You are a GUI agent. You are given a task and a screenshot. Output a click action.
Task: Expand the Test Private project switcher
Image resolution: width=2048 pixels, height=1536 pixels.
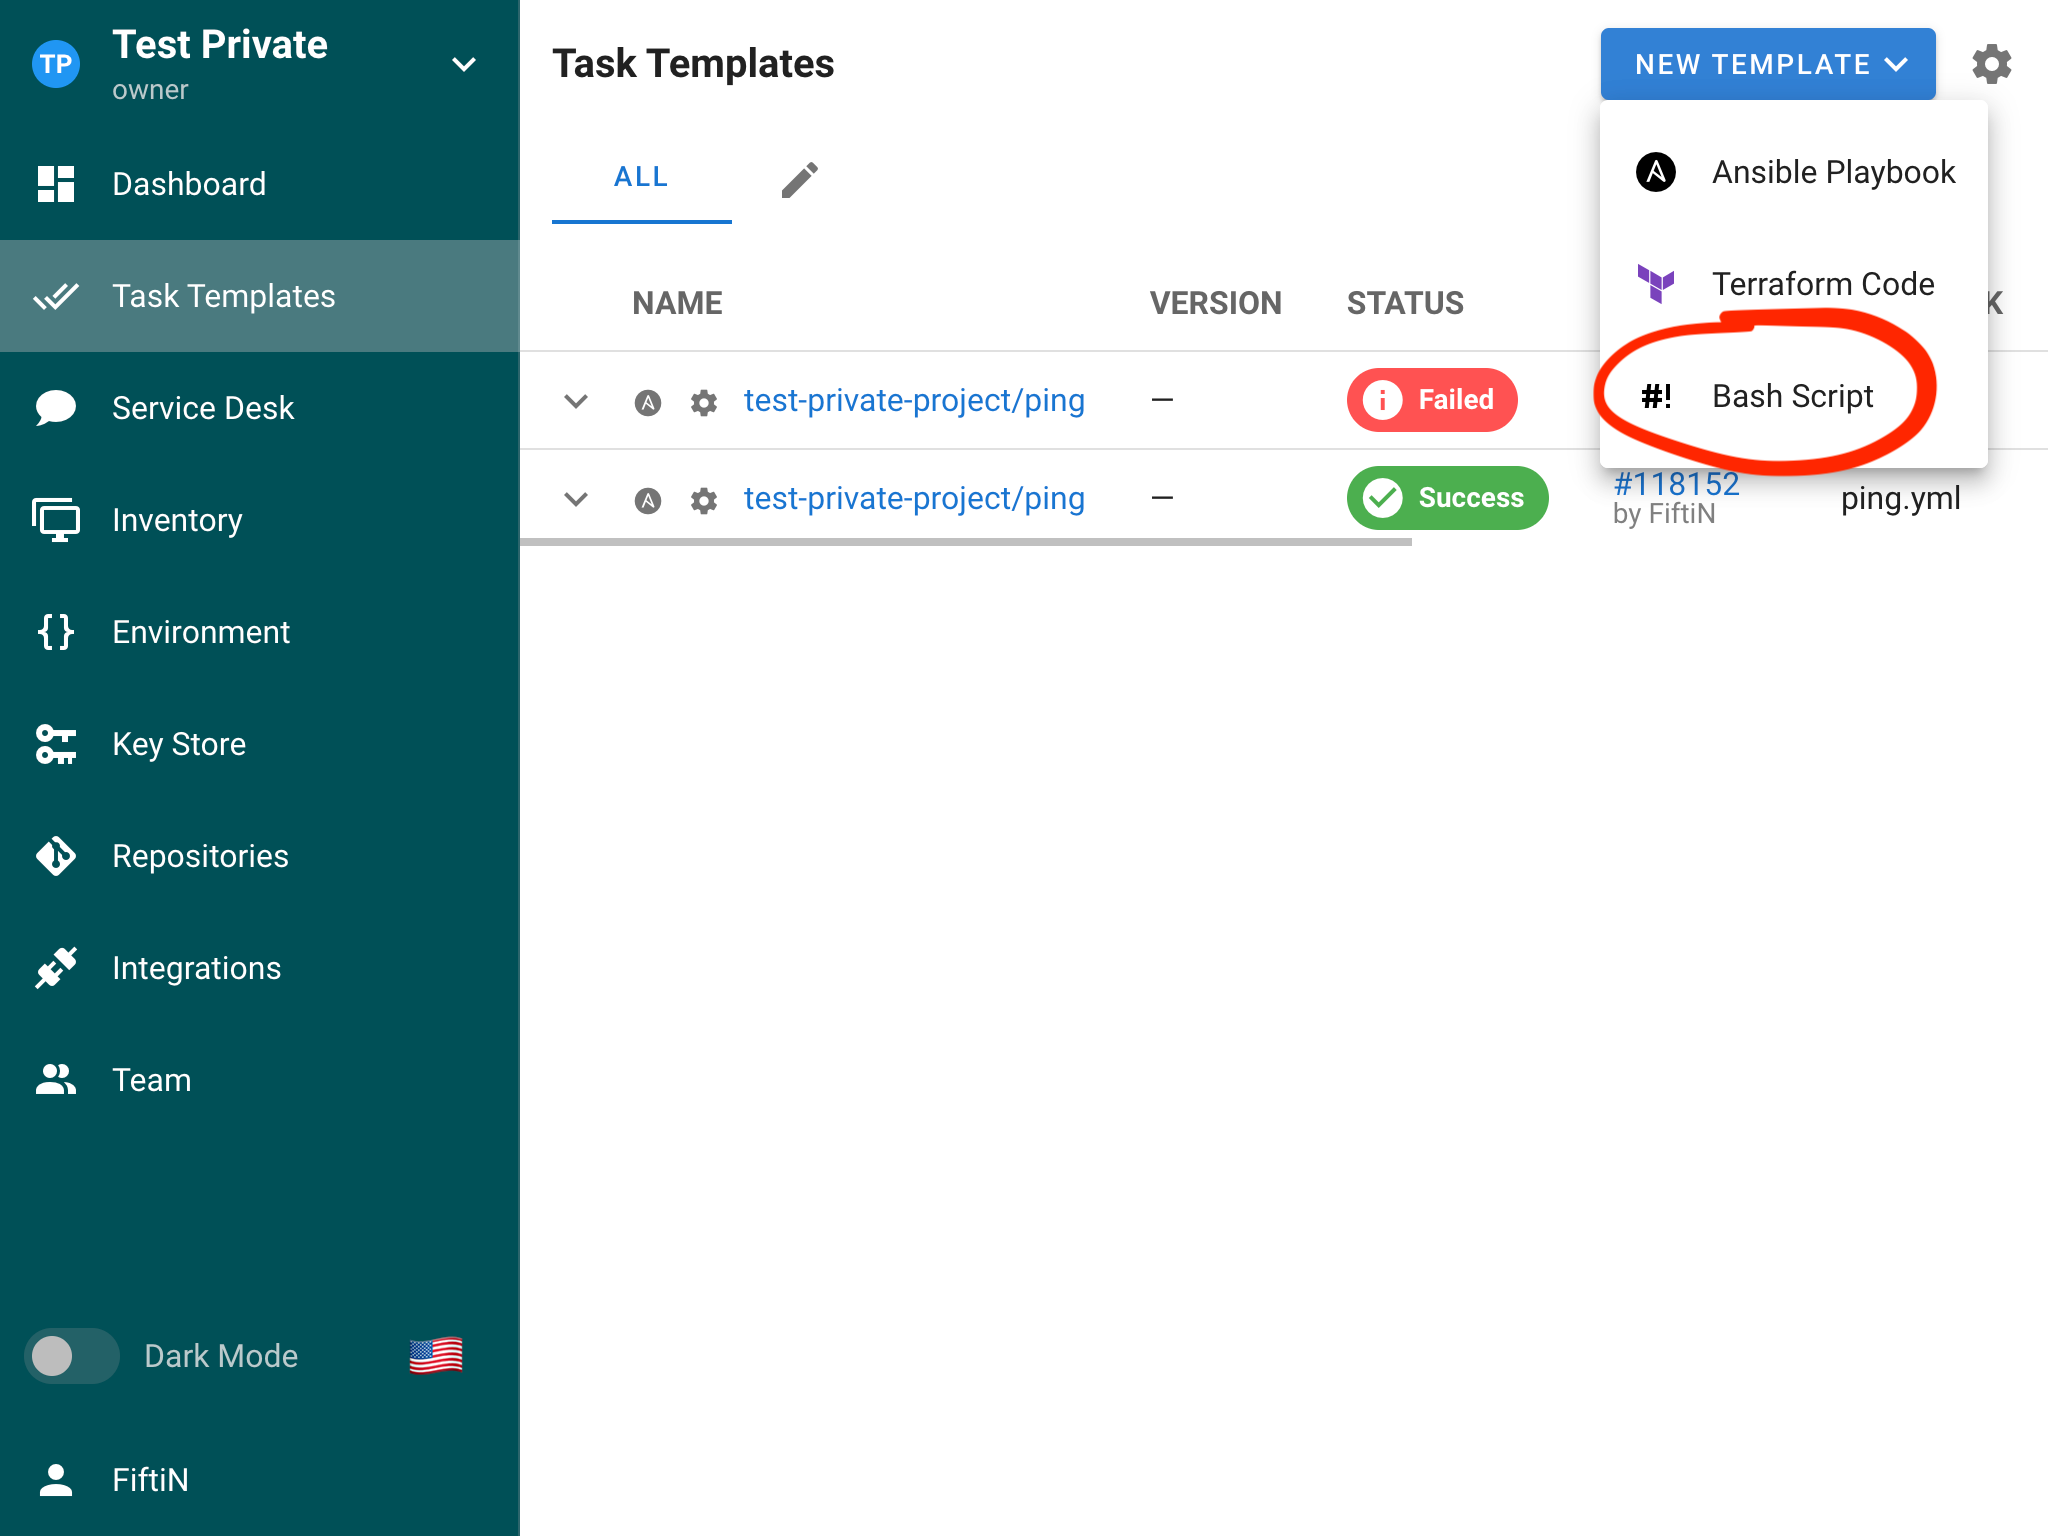click(x=463, y=65)
